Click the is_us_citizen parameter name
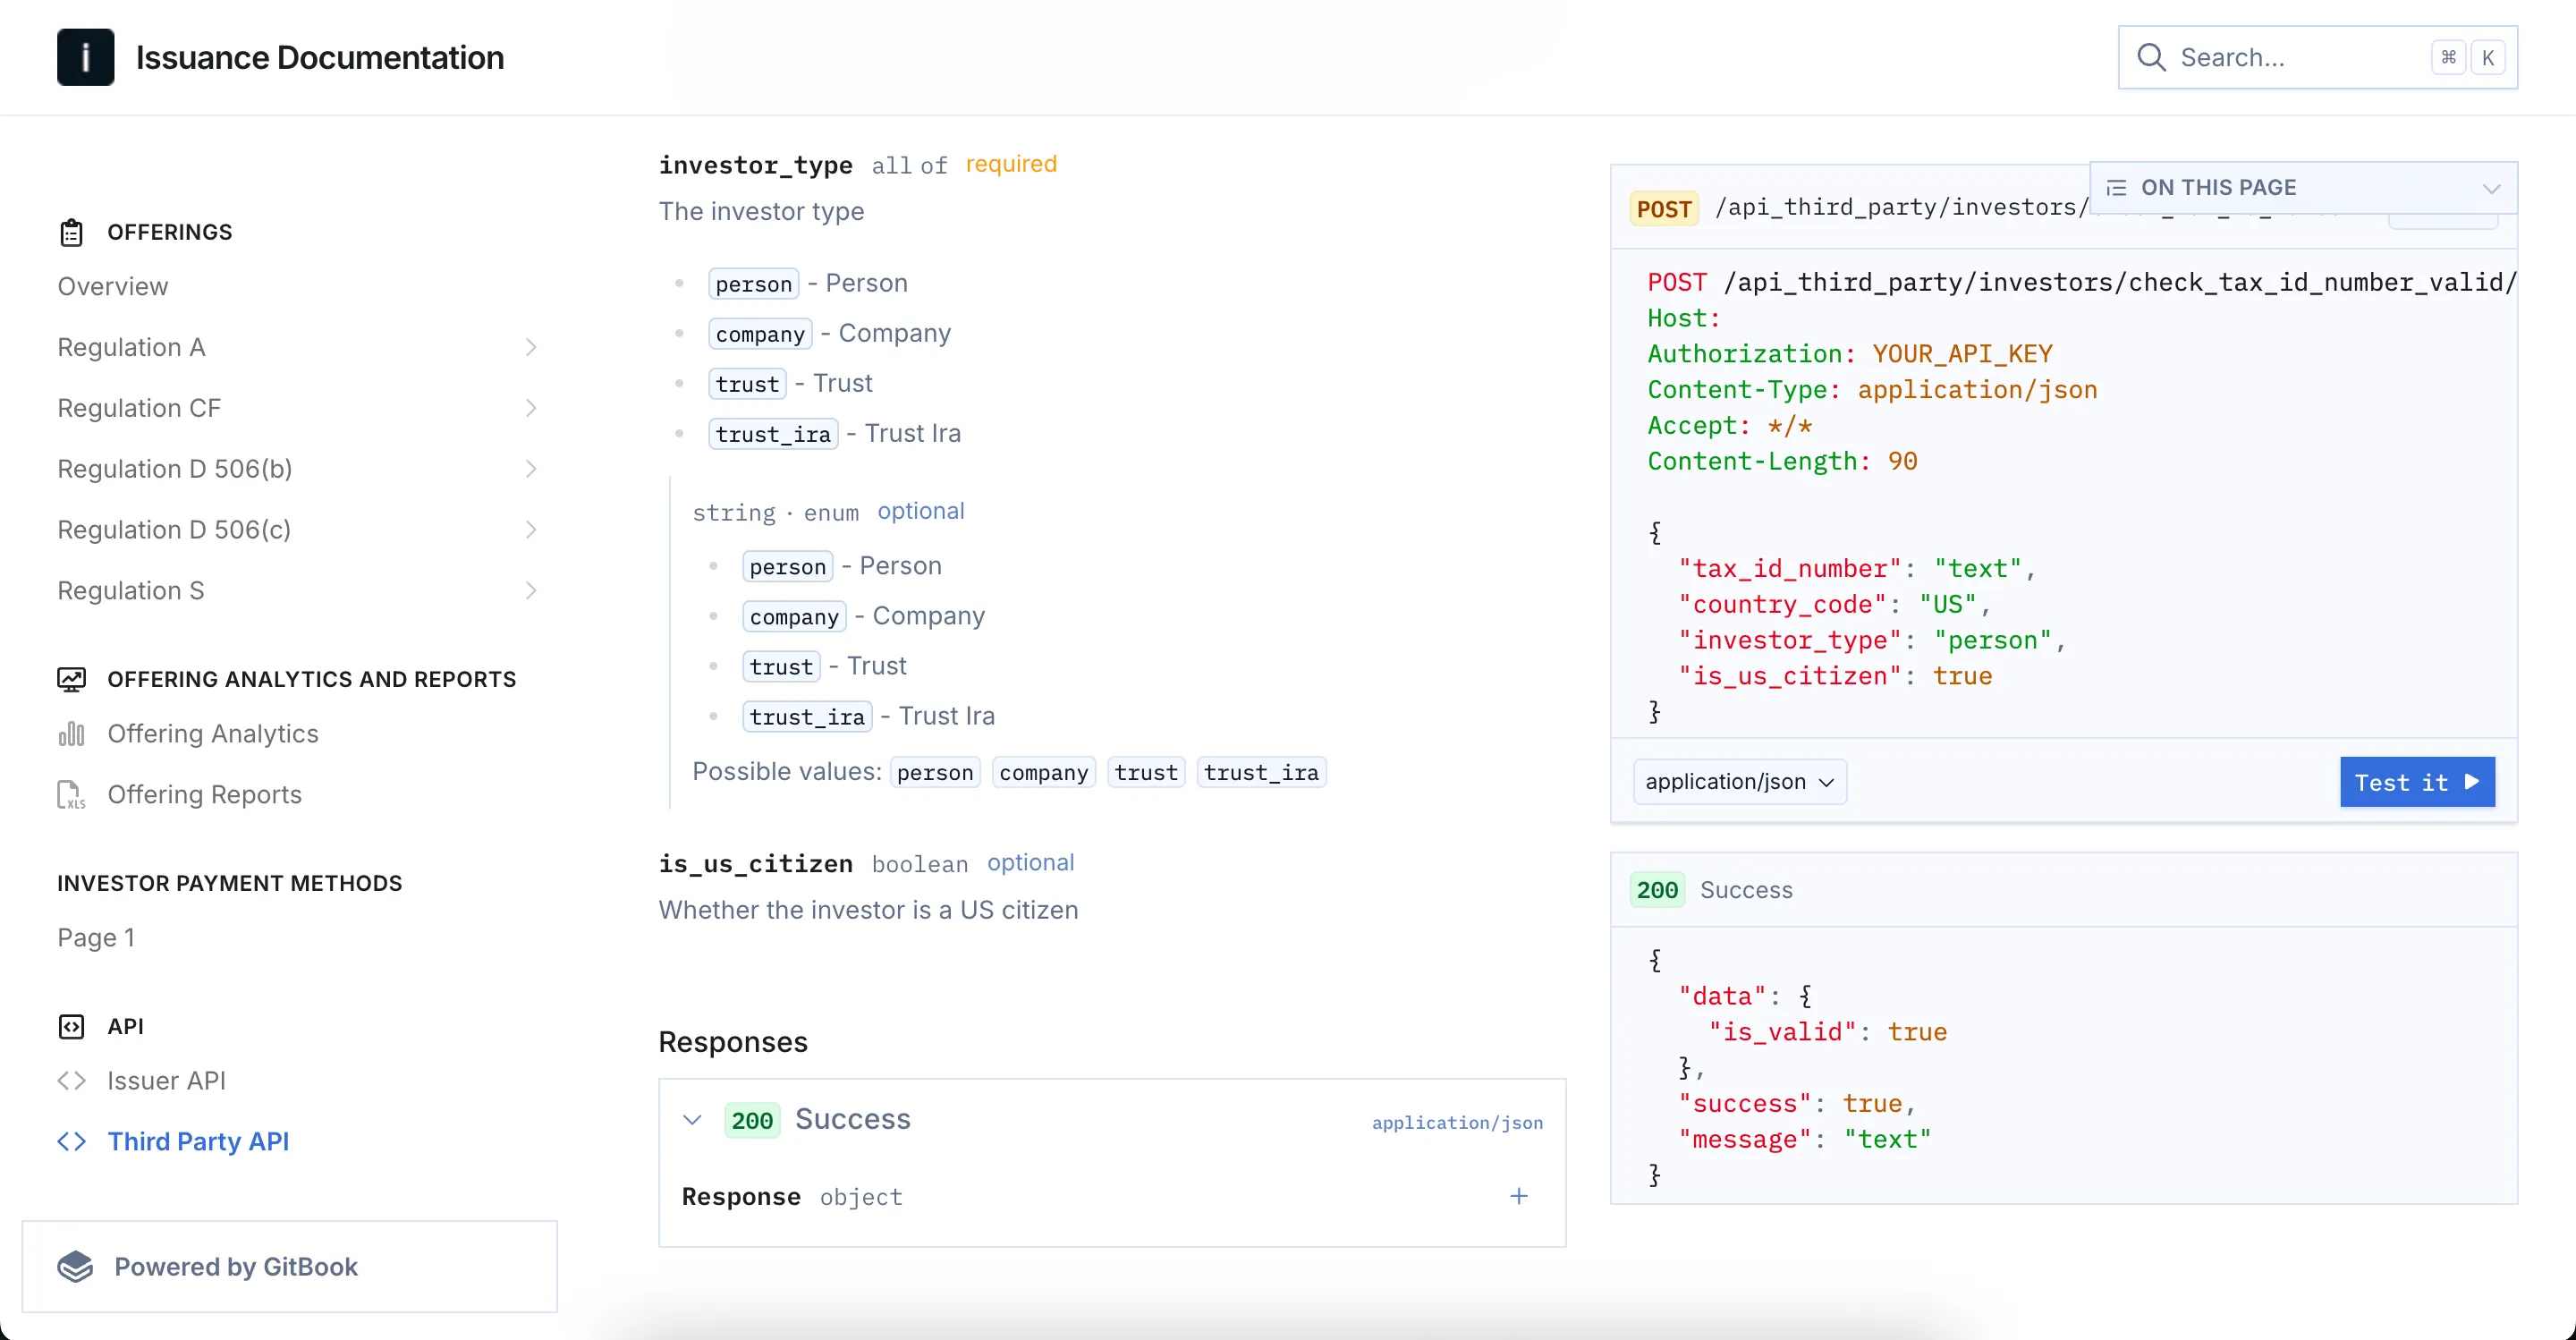The image size is (2576, 1340). pos(756,864)
